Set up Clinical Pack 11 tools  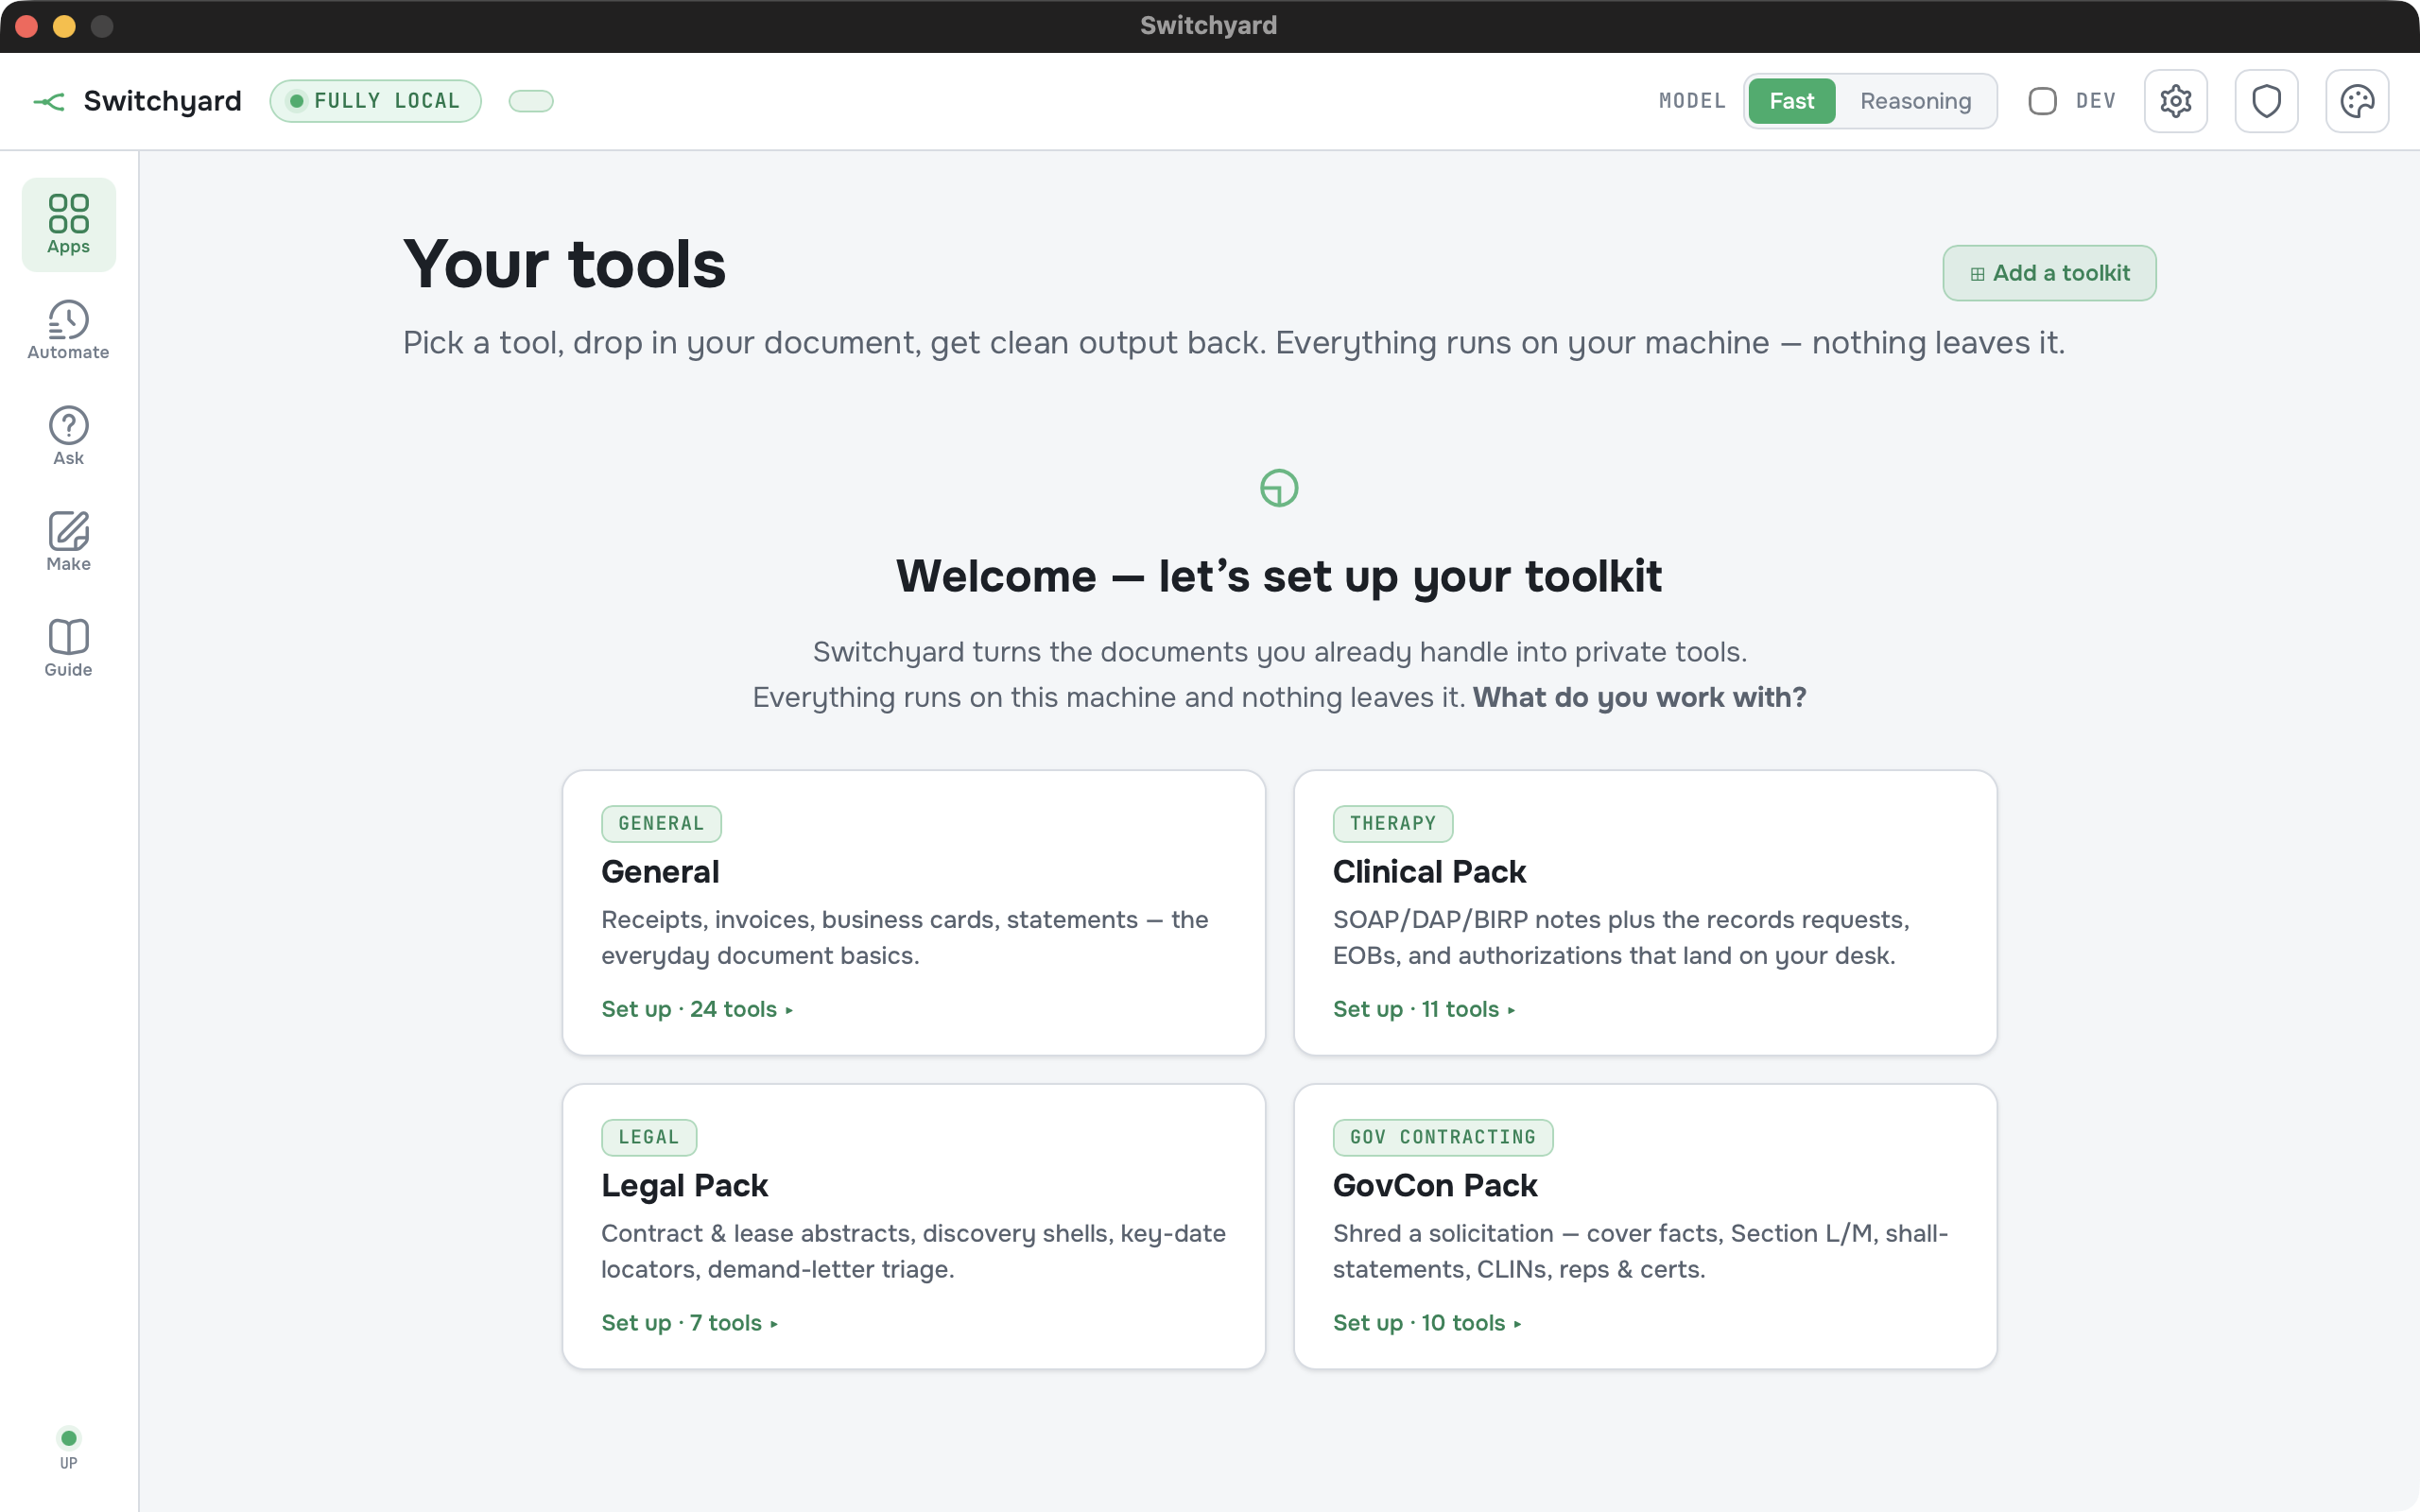coord(1424,1009)
